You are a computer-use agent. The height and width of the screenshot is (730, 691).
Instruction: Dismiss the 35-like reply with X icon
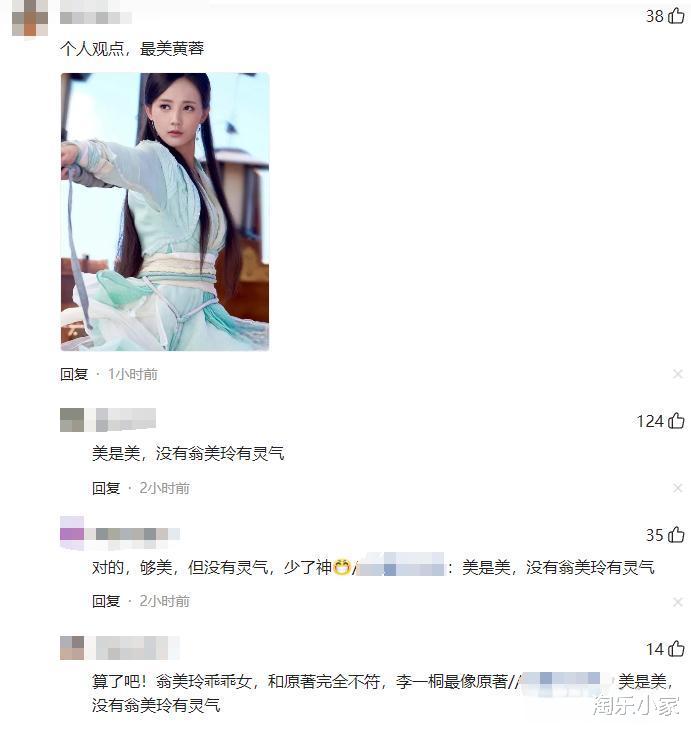point(677,602)
